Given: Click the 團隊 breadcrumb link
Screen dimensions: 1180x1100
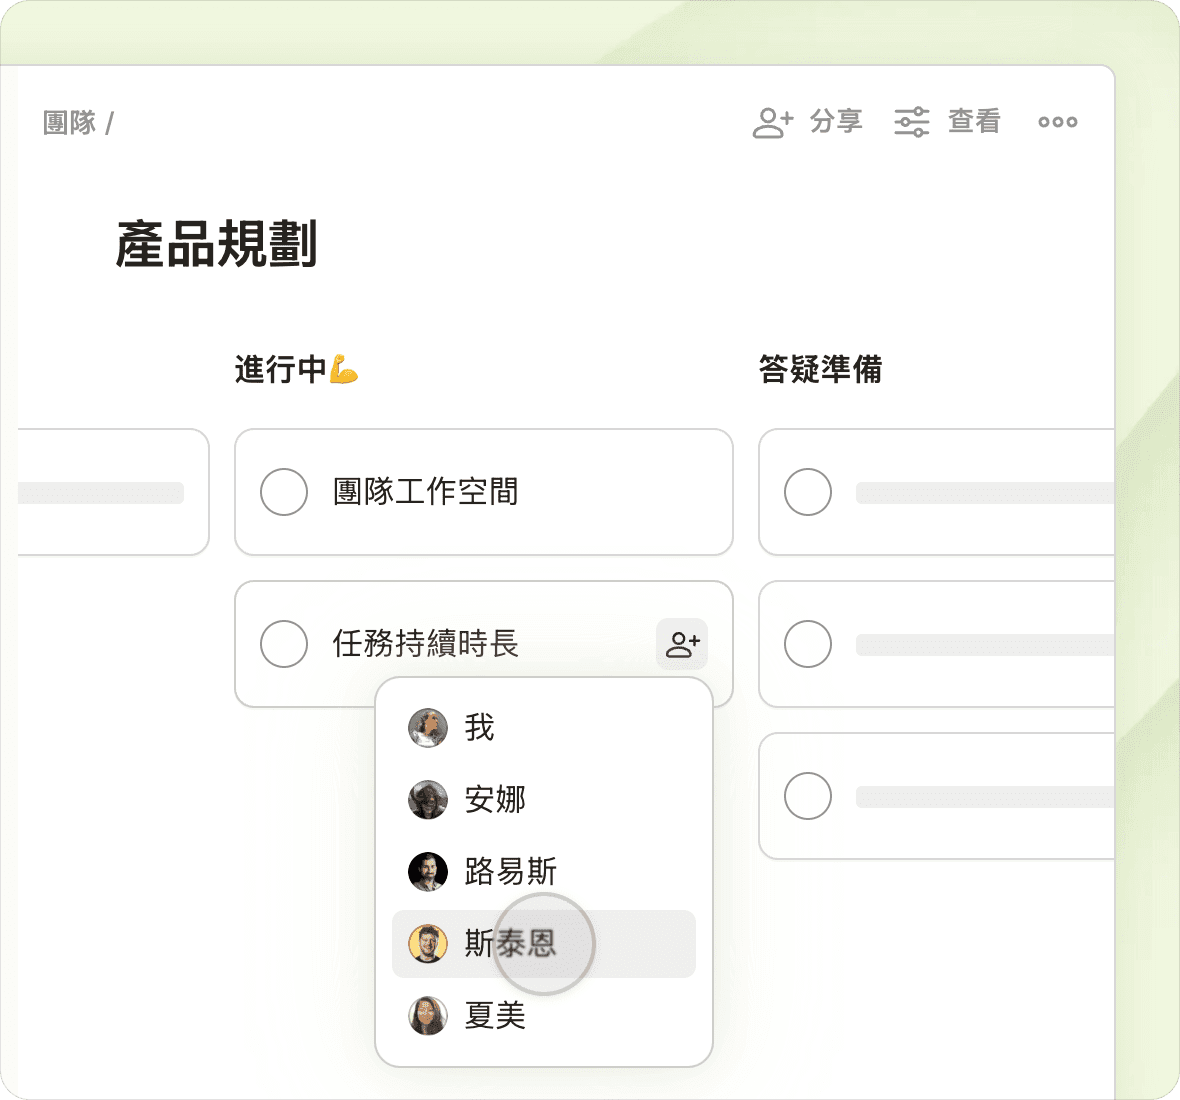Looking at the screenshot, I should pyautogui.click(x=69, y=123).
